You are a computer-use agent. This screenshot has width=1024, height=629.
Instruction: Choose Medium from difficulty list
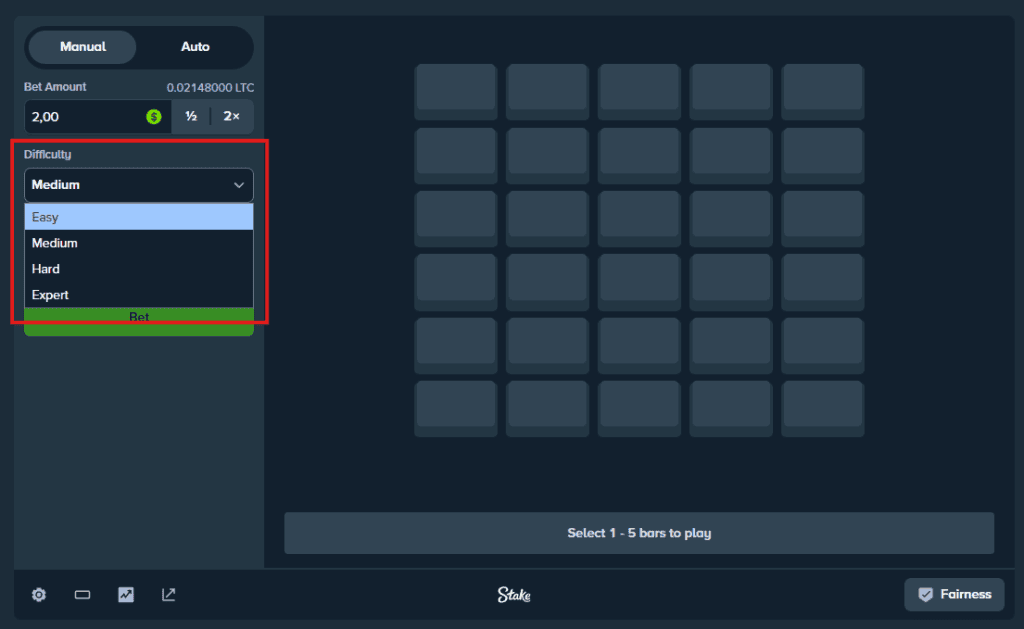click(139, 243)
